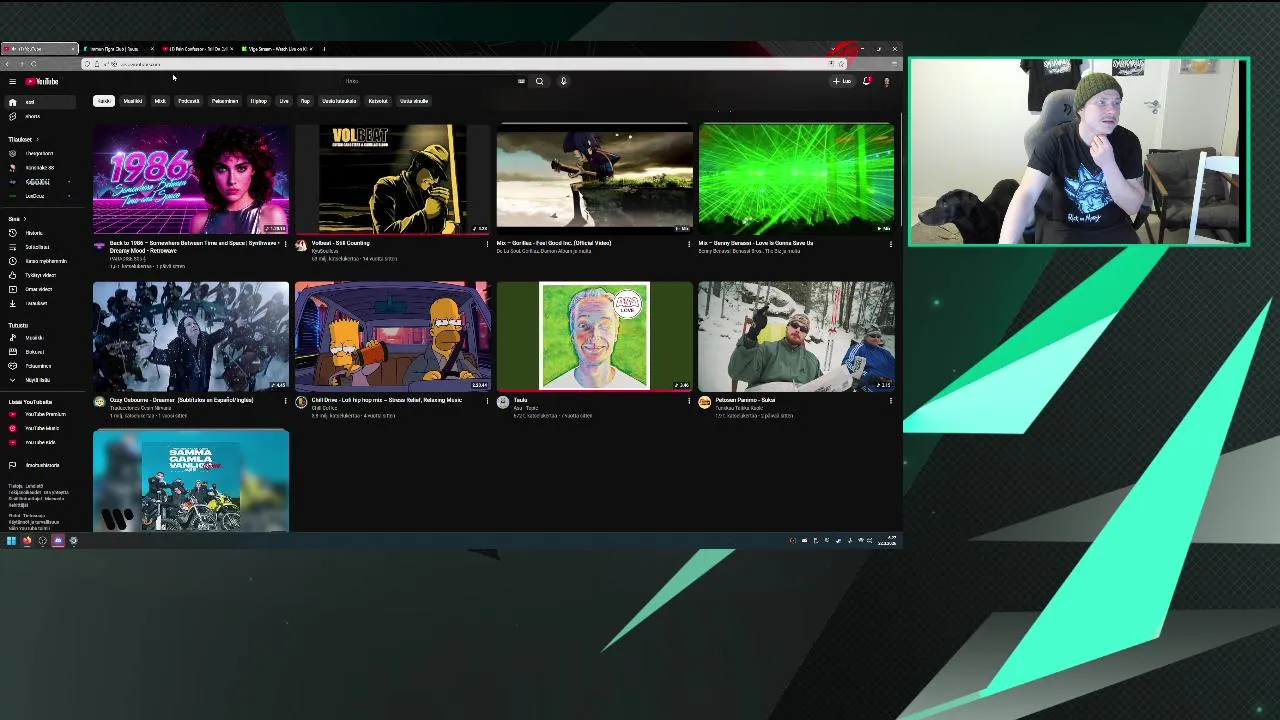
Task: Open the on-screen keyboard icon in search
Action: coord(521,81)
